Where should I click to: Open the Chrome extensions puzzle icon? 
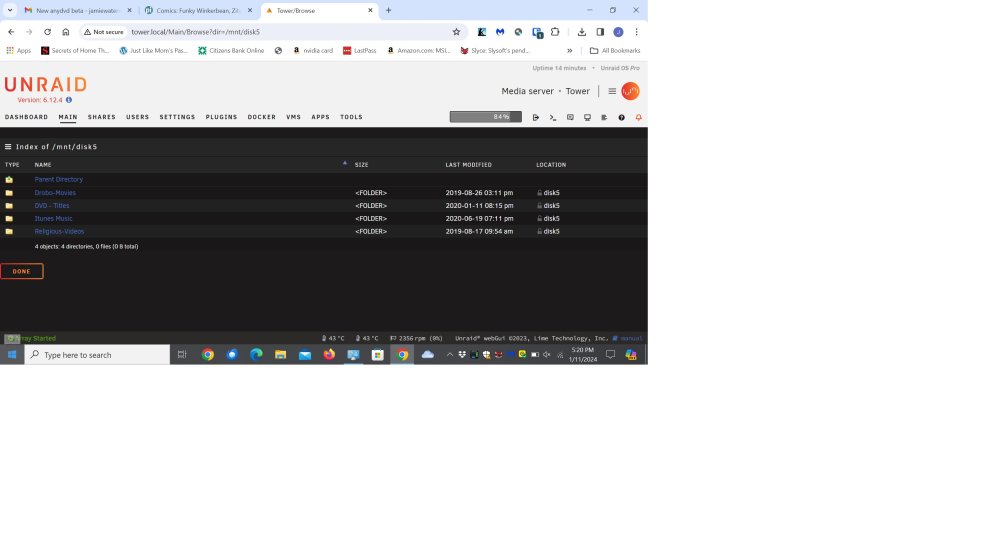[555, 32]
